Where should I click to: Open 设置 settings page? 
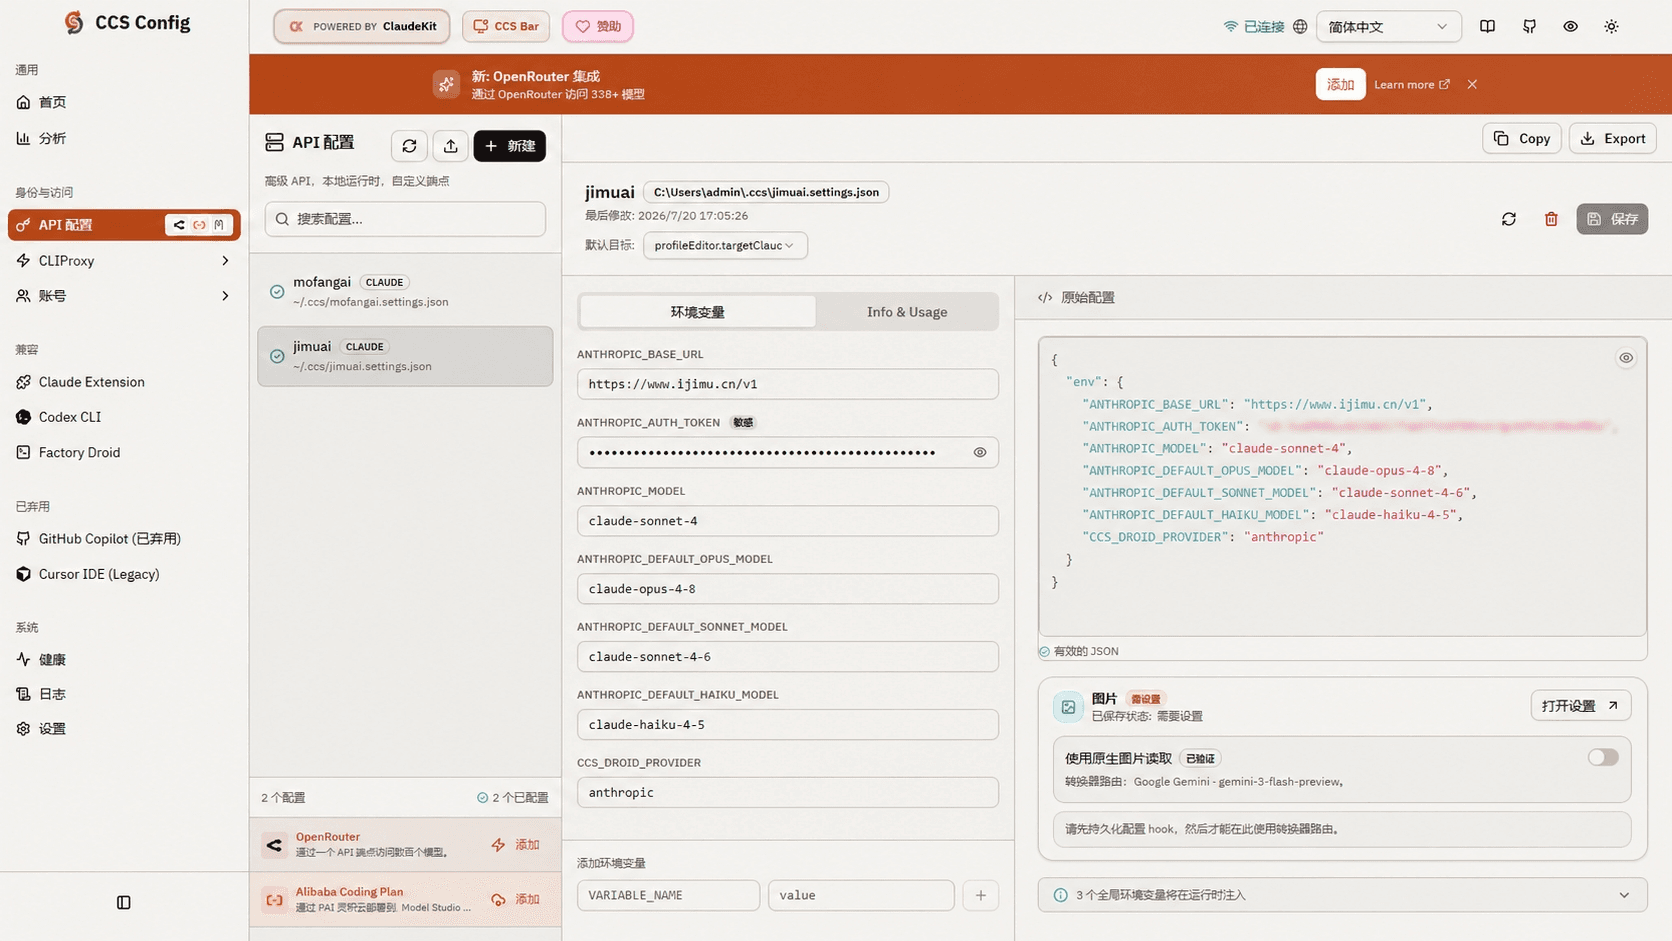(124, 729)
